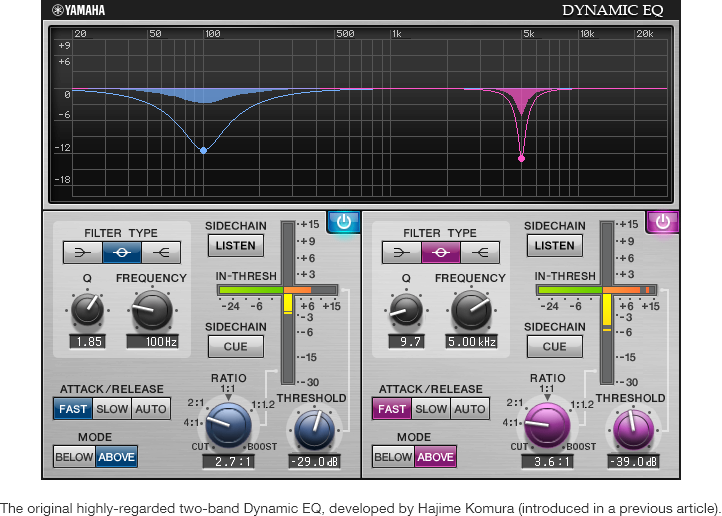This screenshot has width=722, height=516.
Task: Click the DYNAMIC EQ title
Action: (x=612, y=10)
